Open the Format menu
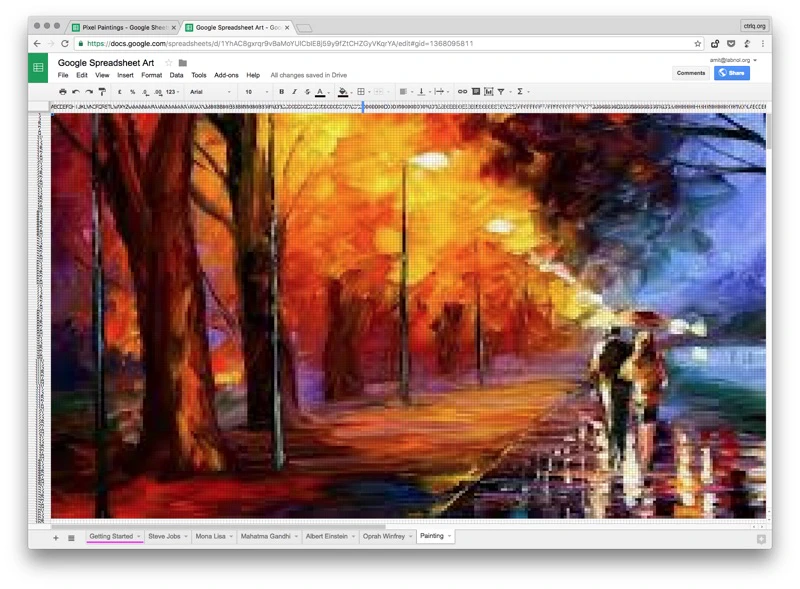This screenshot has height=589, width=800. point(151,75)
